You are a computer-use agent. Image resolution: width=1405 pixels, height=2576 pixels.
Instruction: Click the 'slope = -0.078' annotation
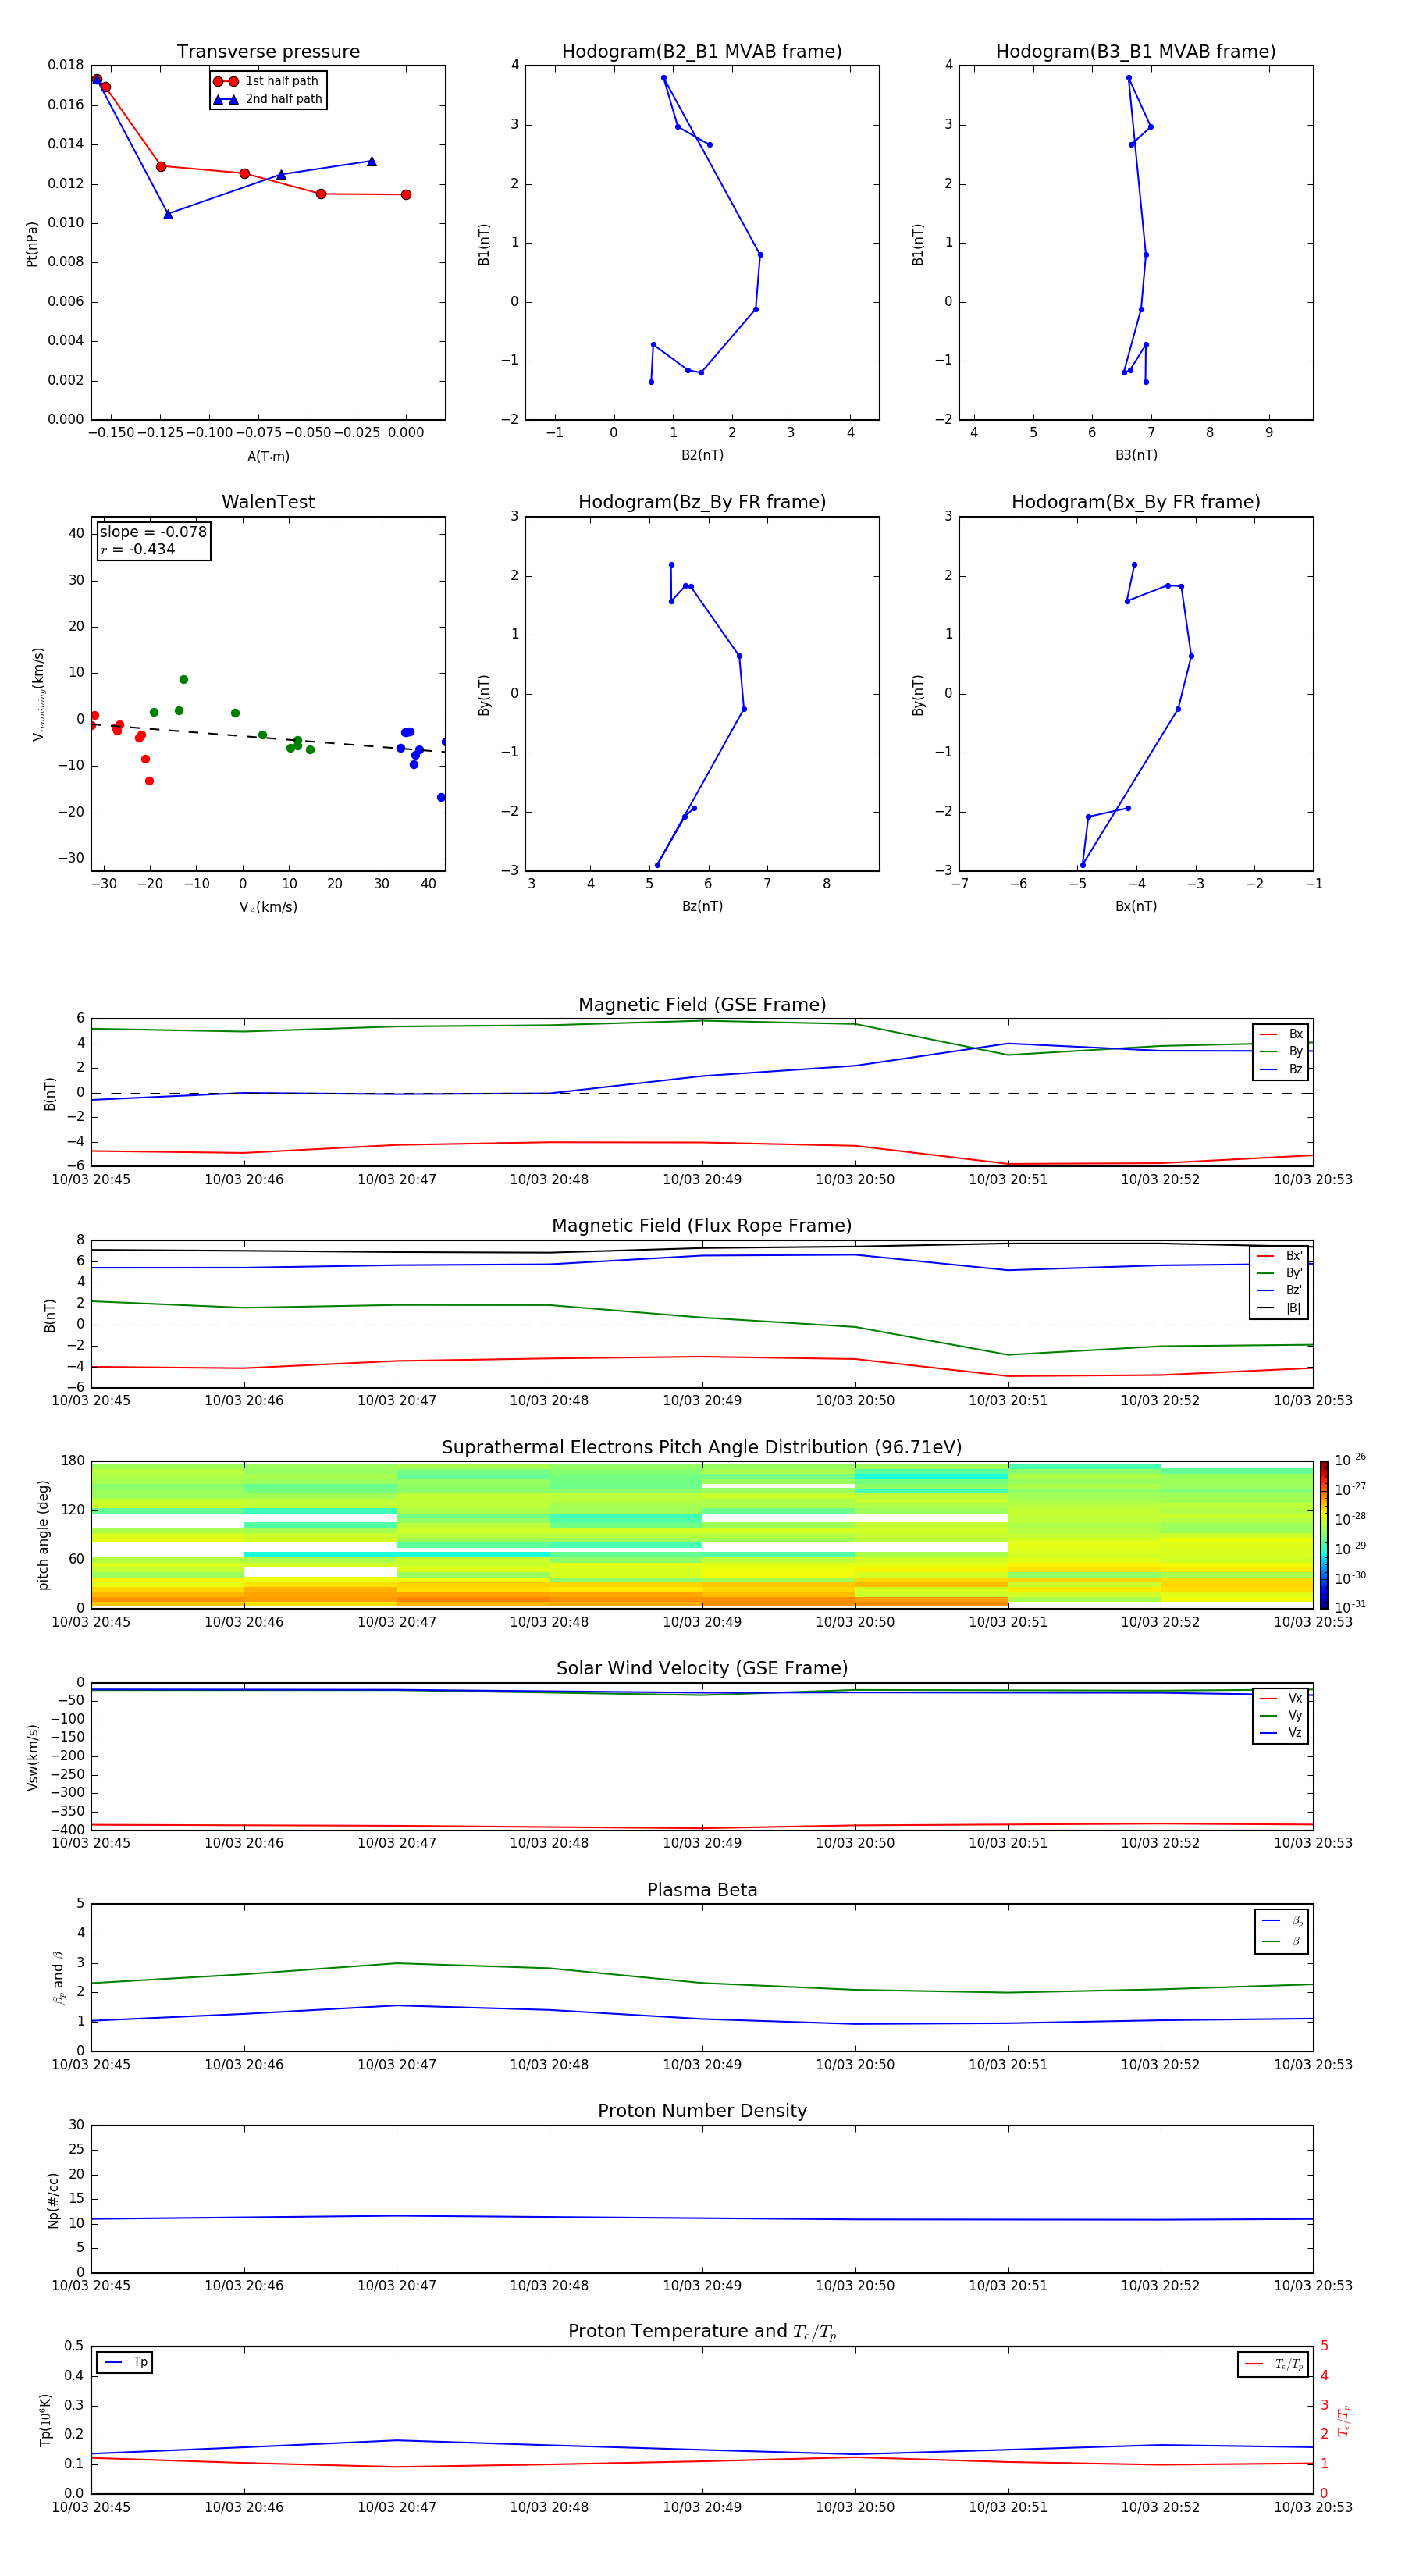(x=153, y=532)
